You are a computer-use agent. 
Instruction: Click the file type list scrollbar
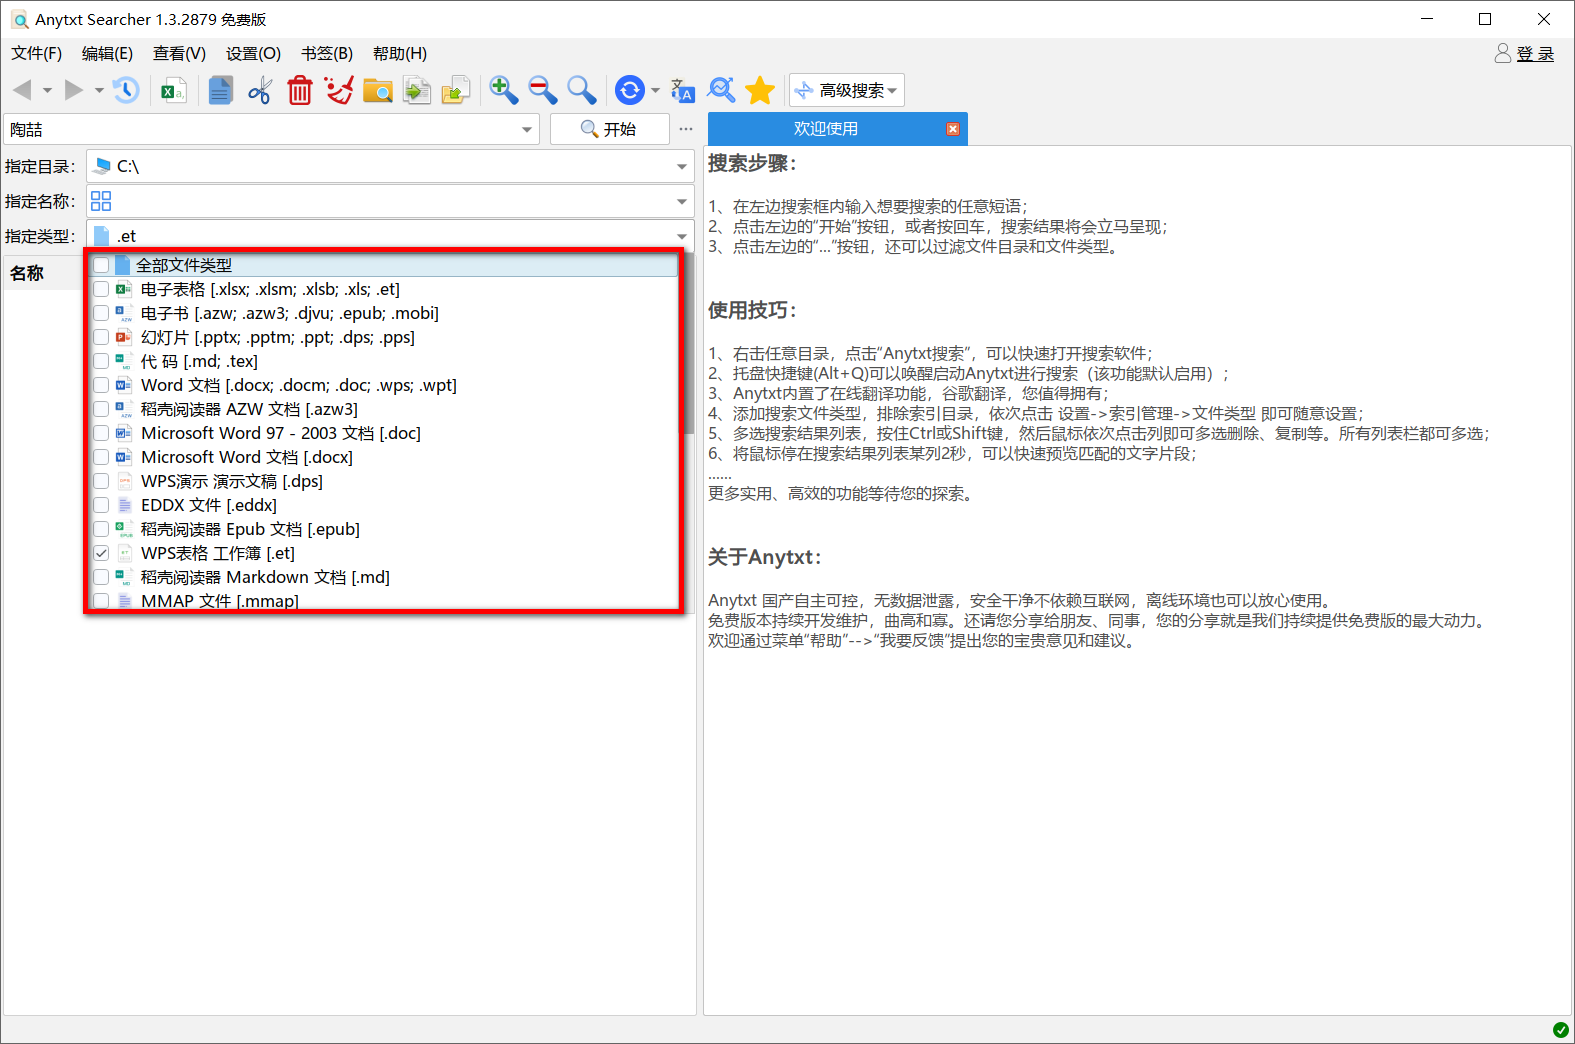[x=689, y=343]
